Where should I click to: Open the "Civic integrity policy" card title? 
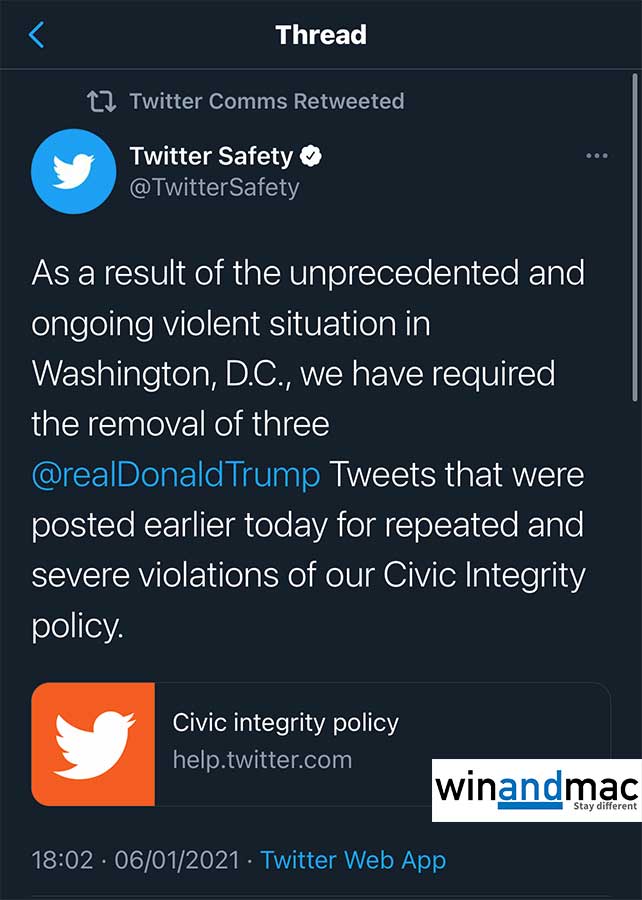285,723
